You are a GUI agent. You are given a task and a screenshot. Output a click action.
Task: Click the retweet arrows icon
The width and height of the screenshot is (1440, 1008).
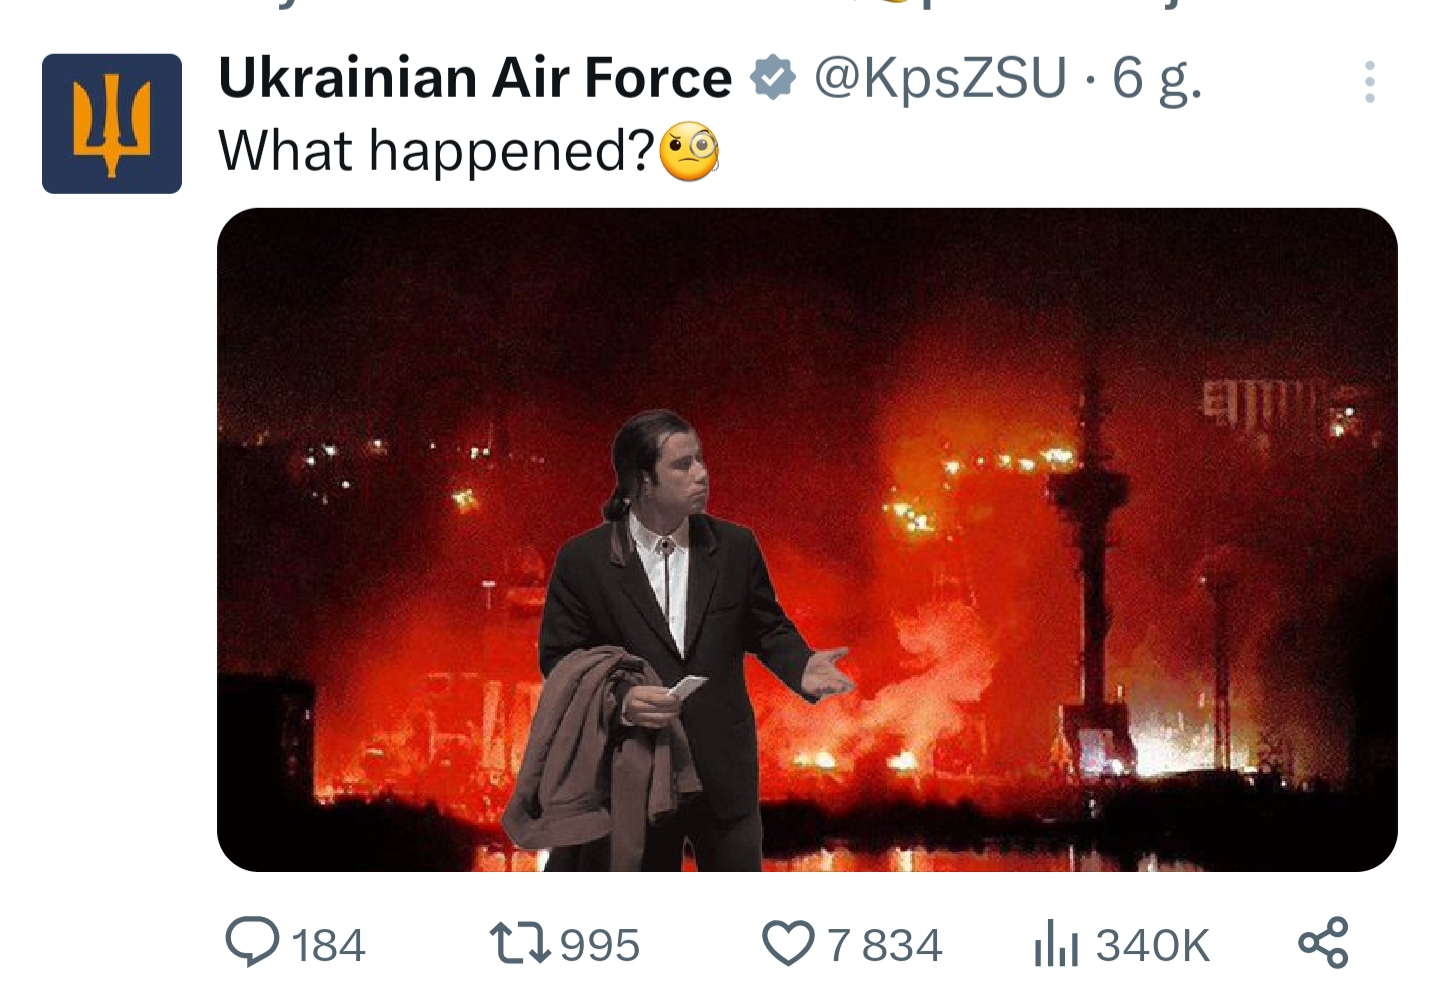pyautogui.click(x=520, y=943)
